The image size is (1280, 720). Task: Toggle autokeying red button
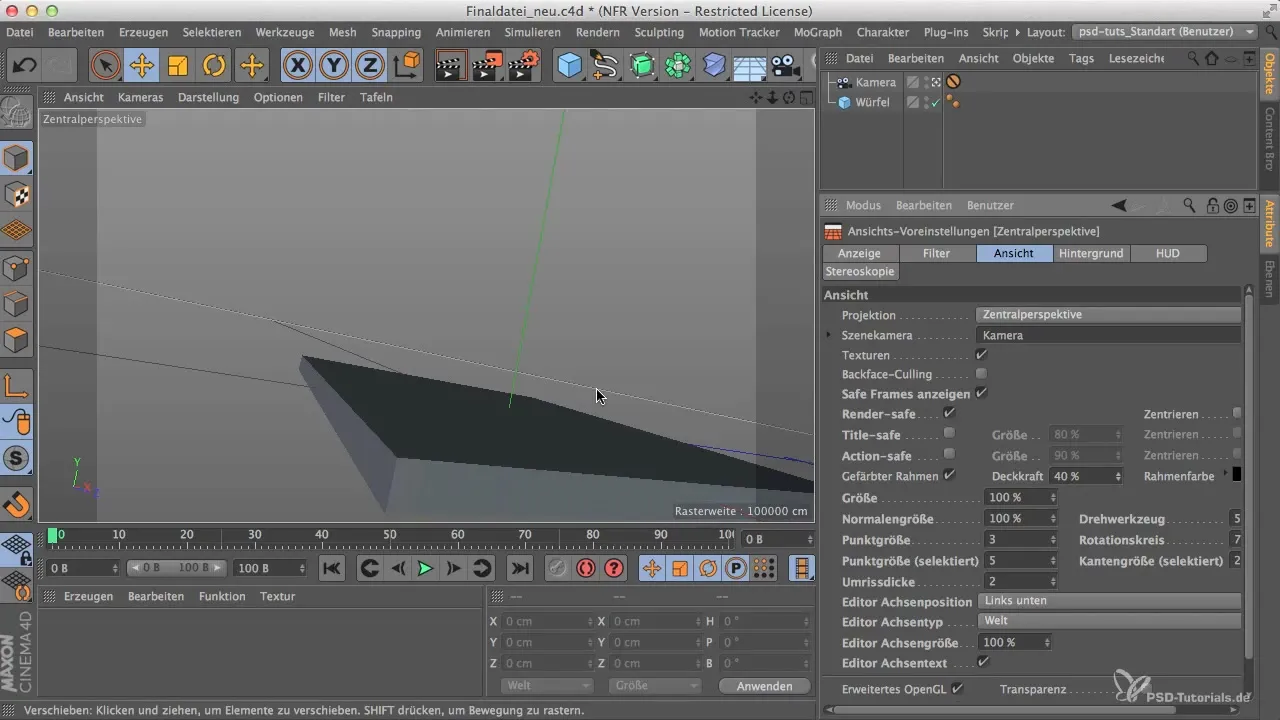coord(586,568)
